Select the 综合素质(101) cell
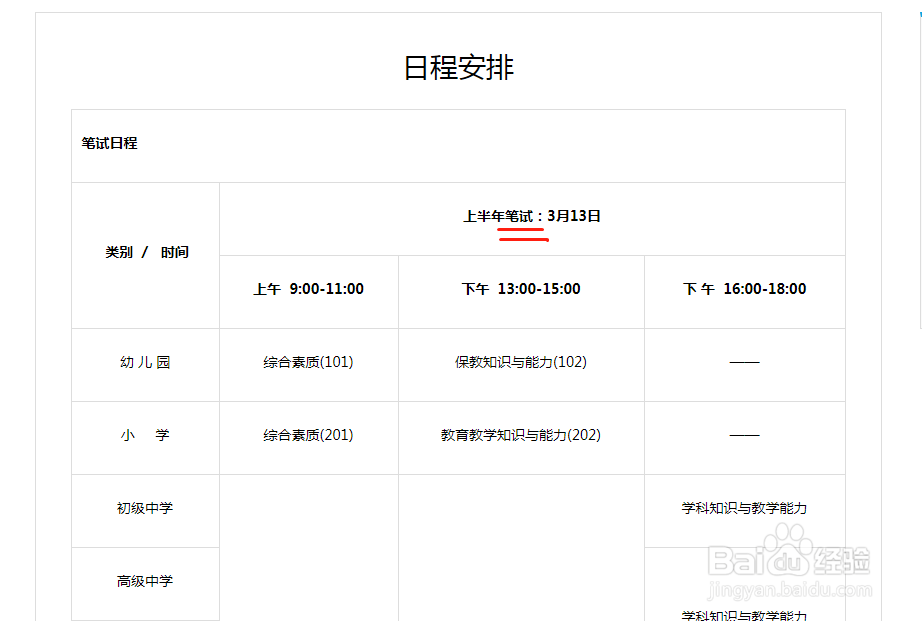Viewport: 922px width, 621px height. (310, 363)
